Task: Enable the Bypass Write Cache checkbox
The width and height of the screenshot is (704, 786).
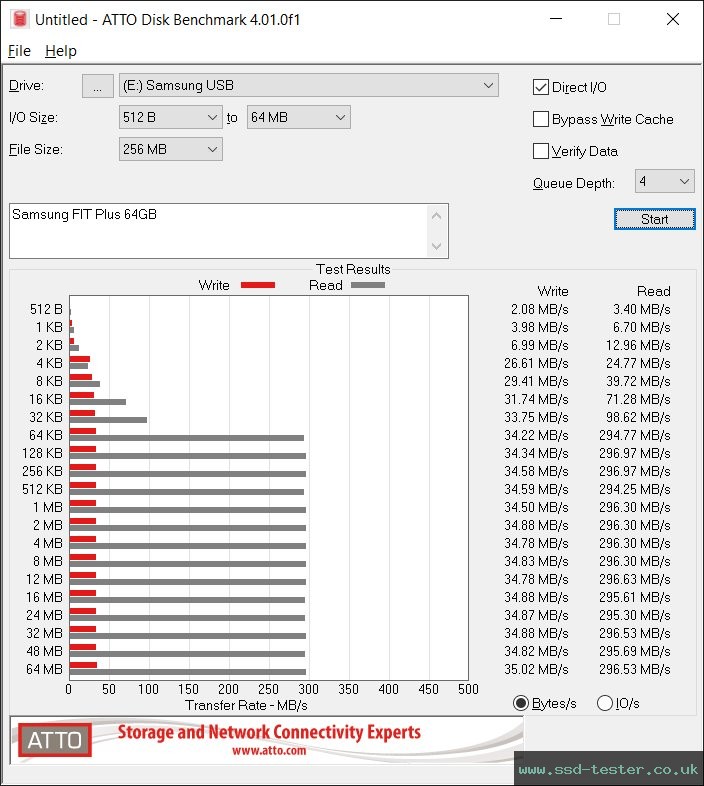Action: coord(541,119)
